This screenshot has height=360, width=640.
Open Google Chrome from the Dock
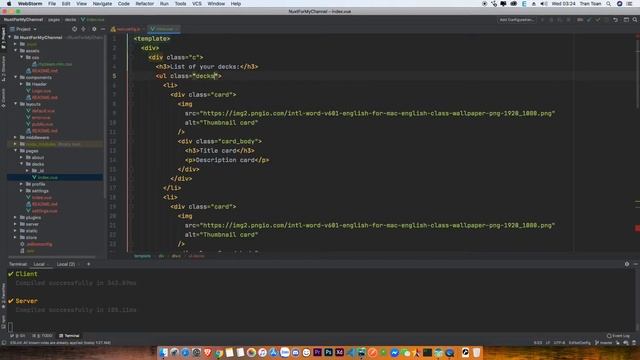pos(218,353)
